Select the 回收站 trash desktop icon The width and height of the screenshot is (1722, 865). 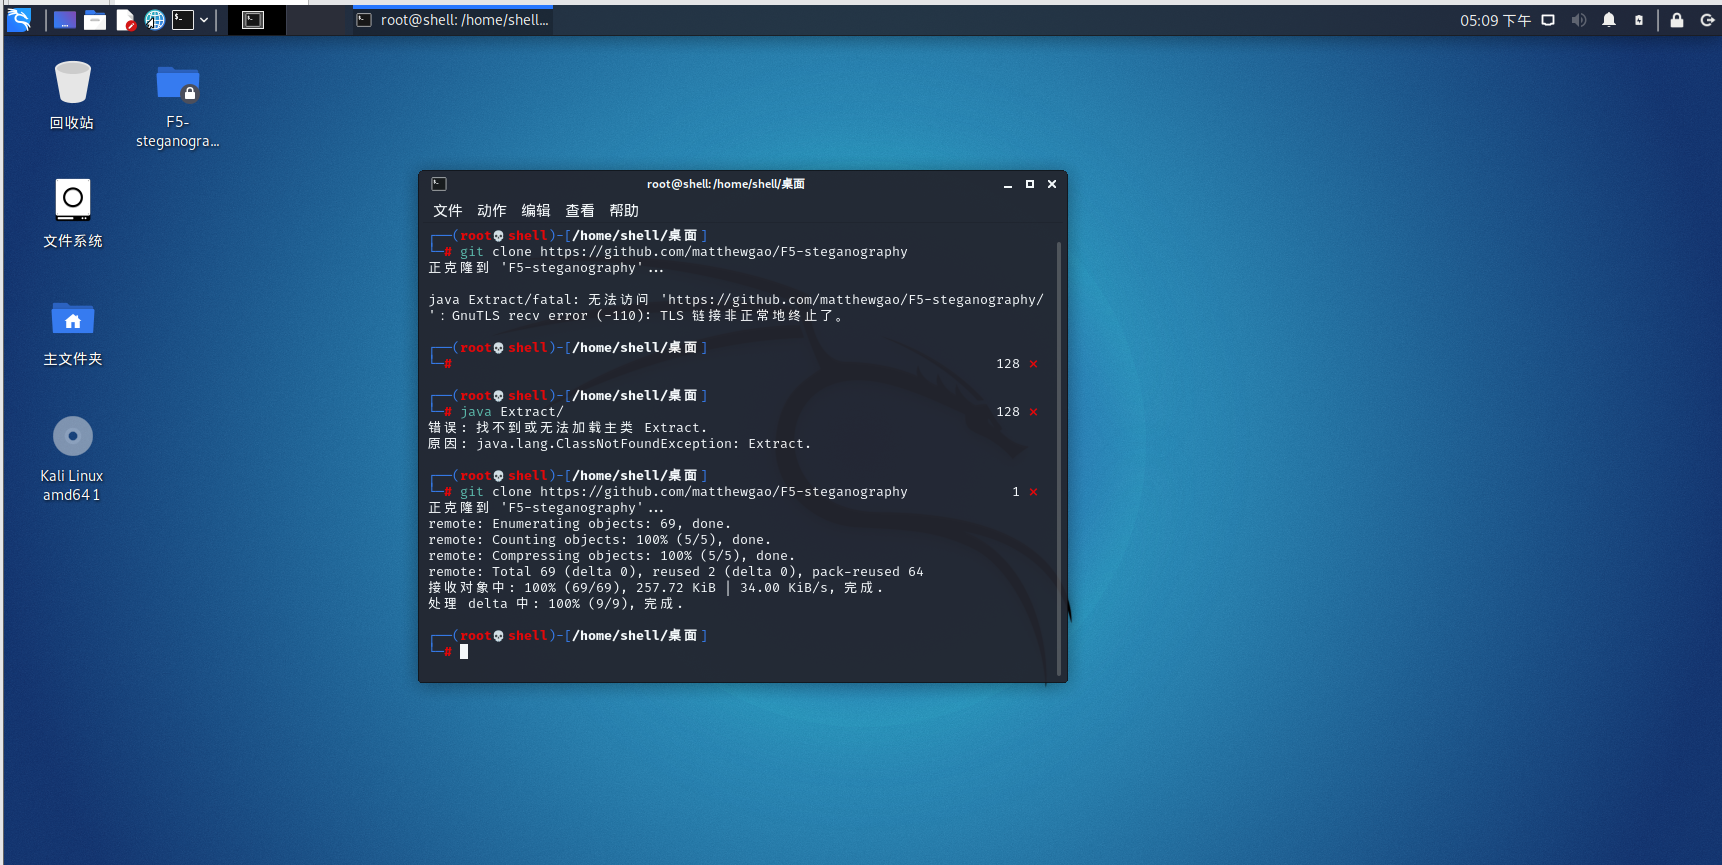coord(72,95)
